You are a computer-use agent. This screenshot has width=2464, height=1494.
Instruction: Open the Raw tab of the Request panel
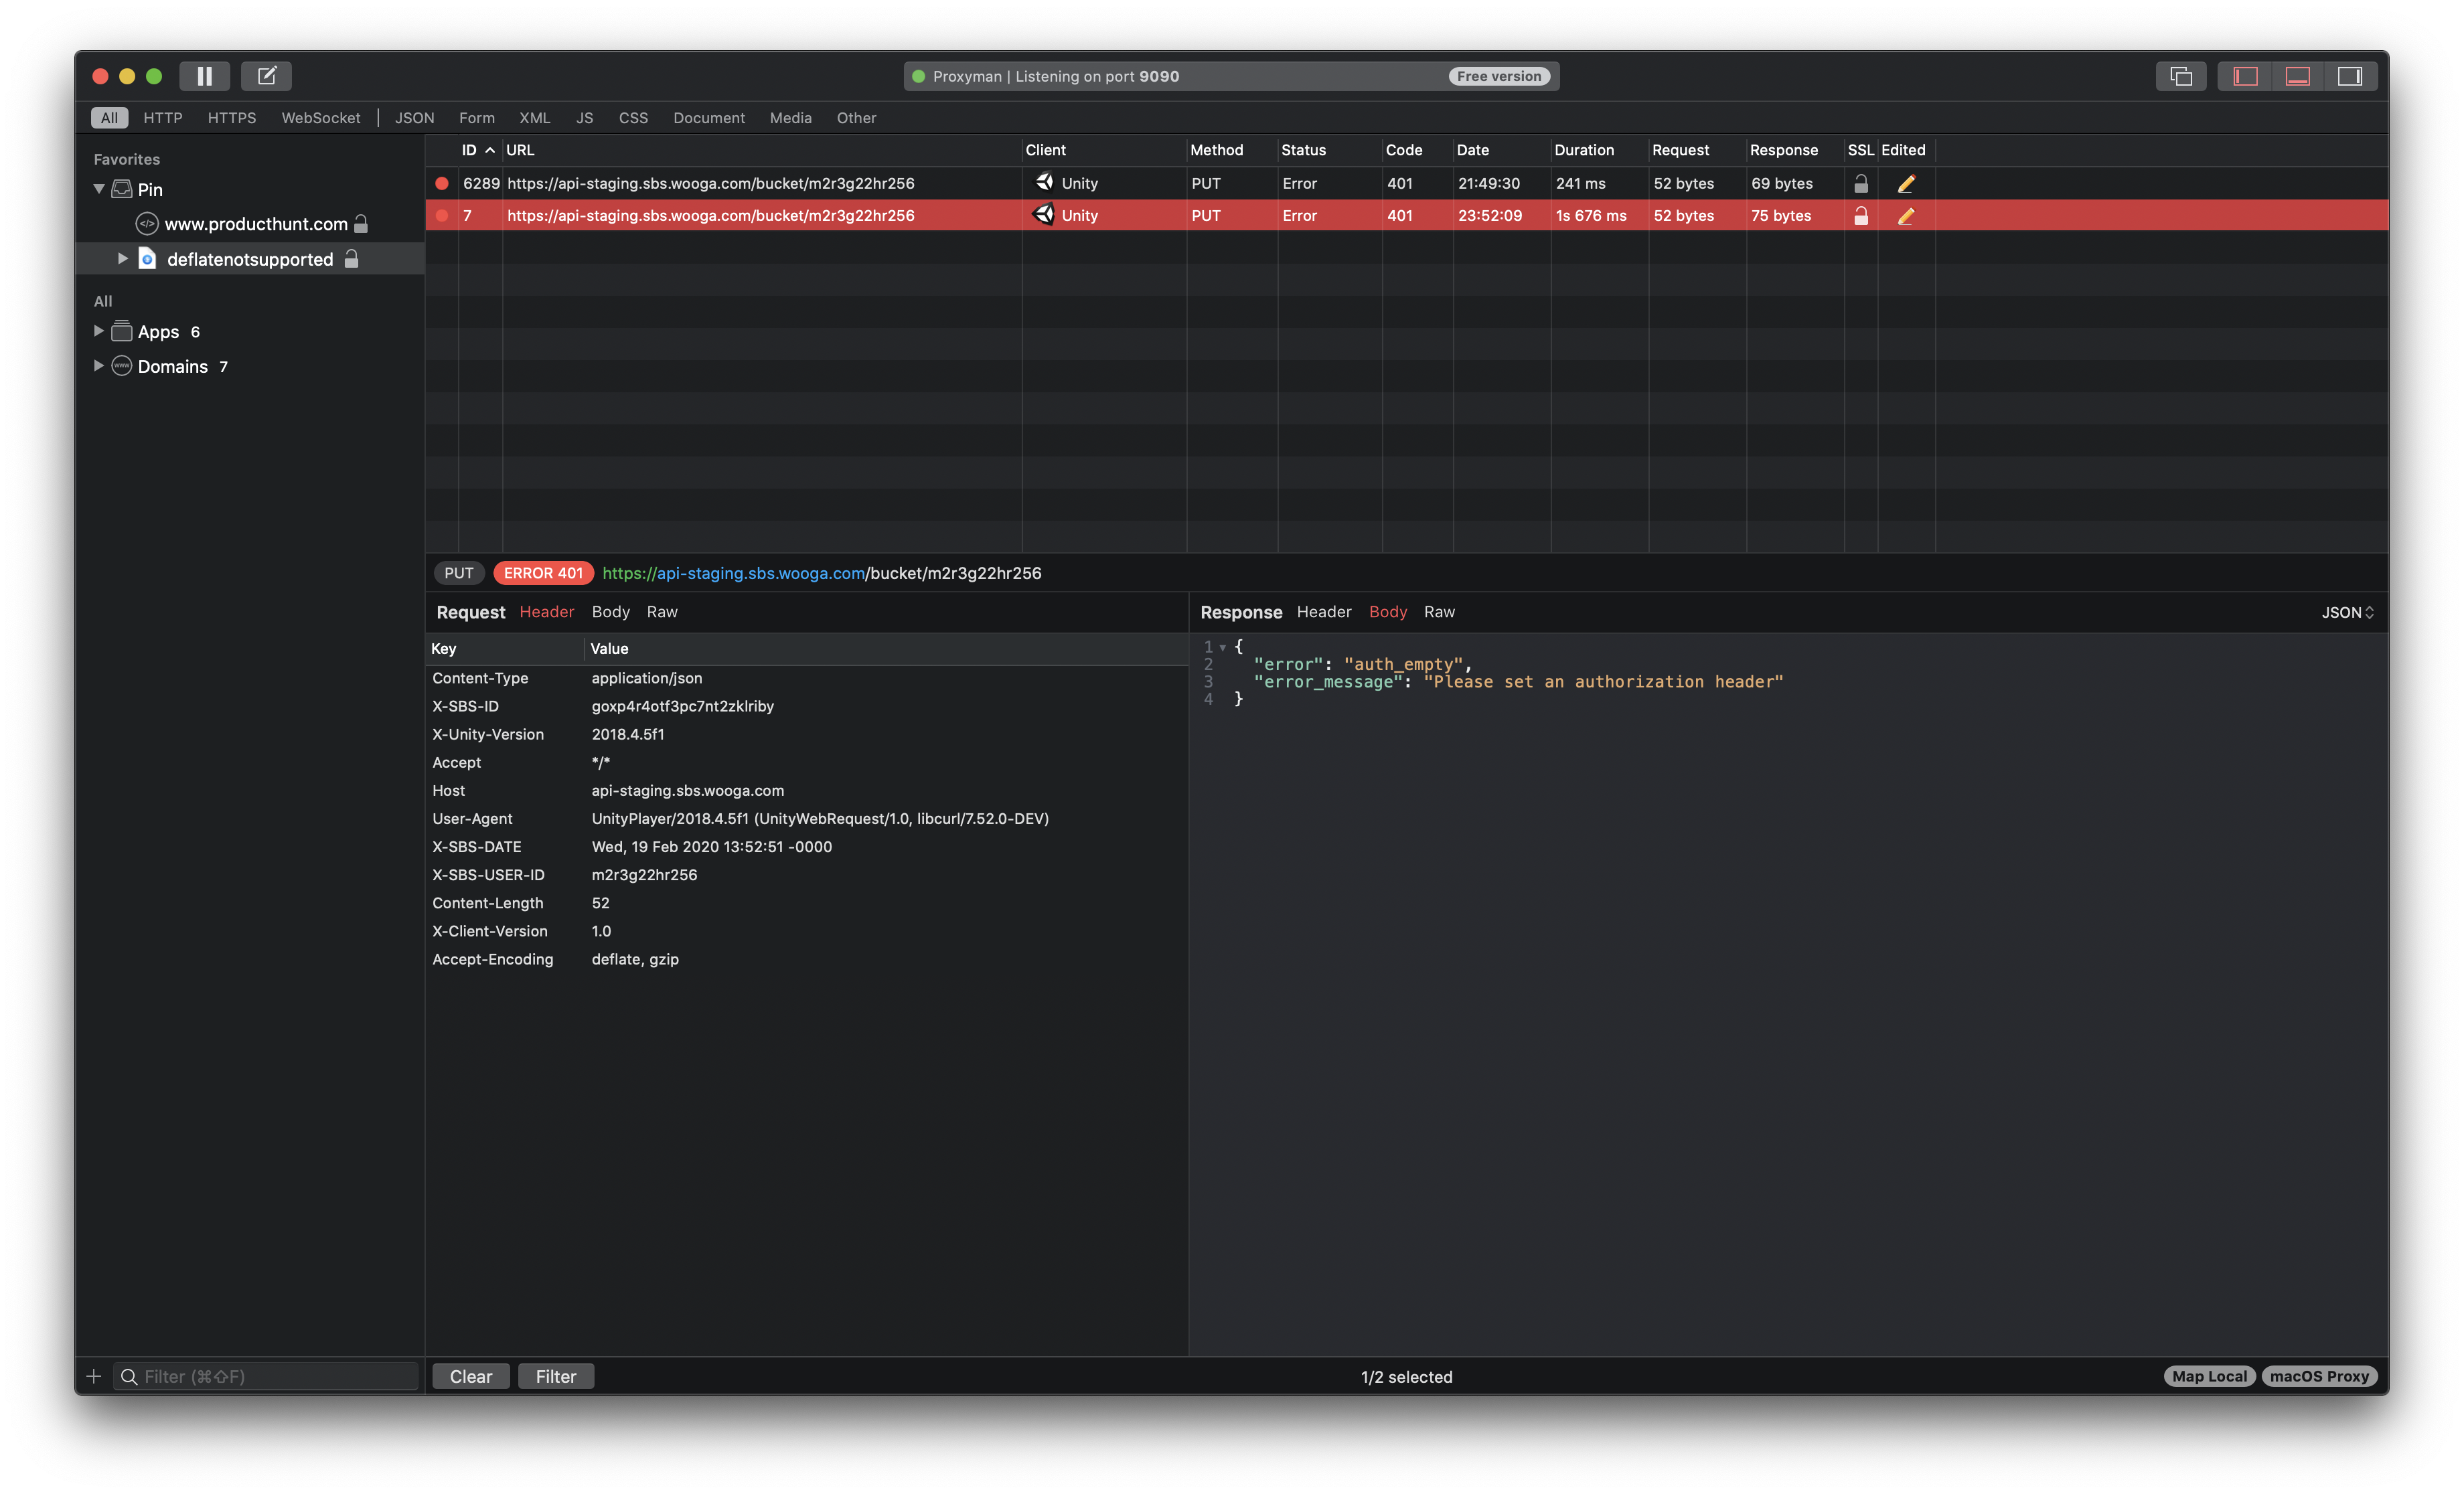[661, 611]
